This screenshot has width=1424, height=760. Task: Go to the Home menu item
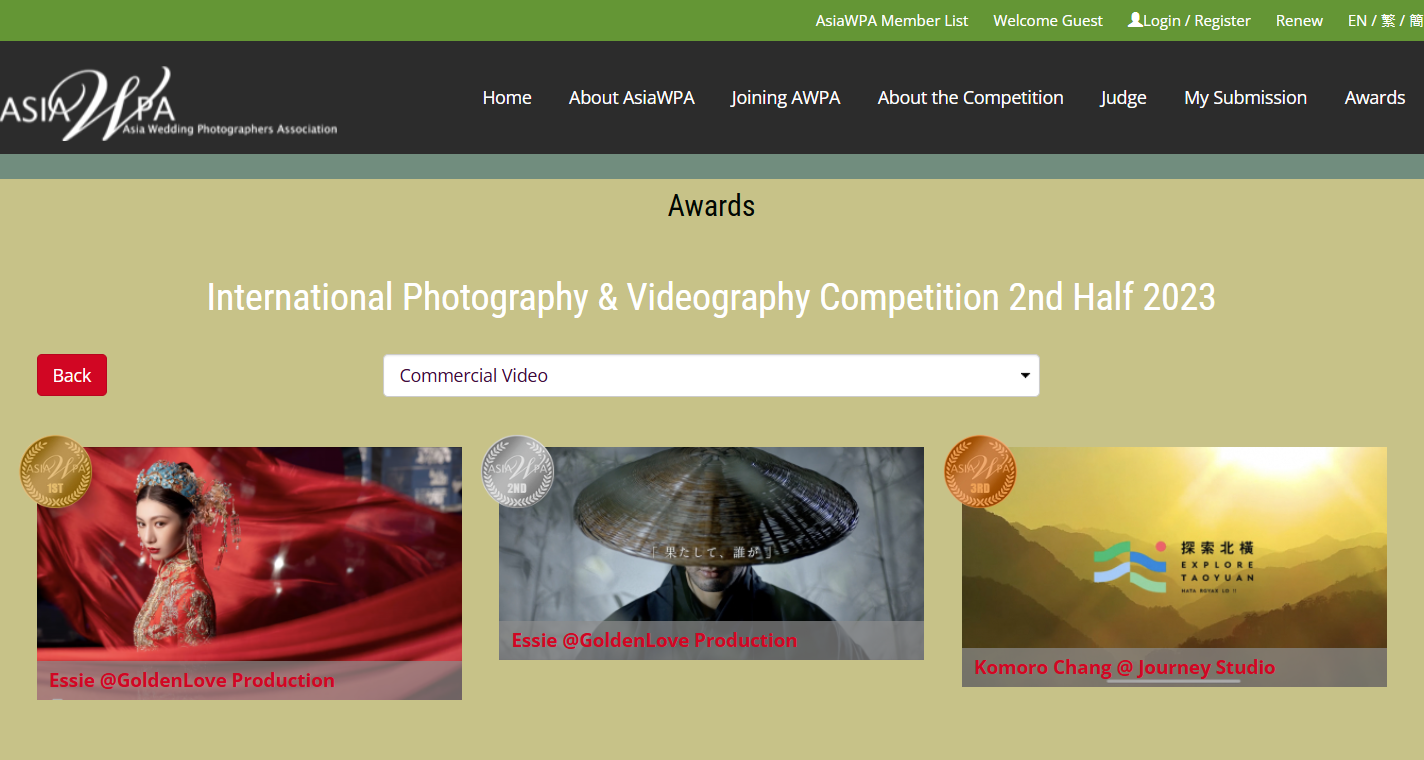click(507, 97)
